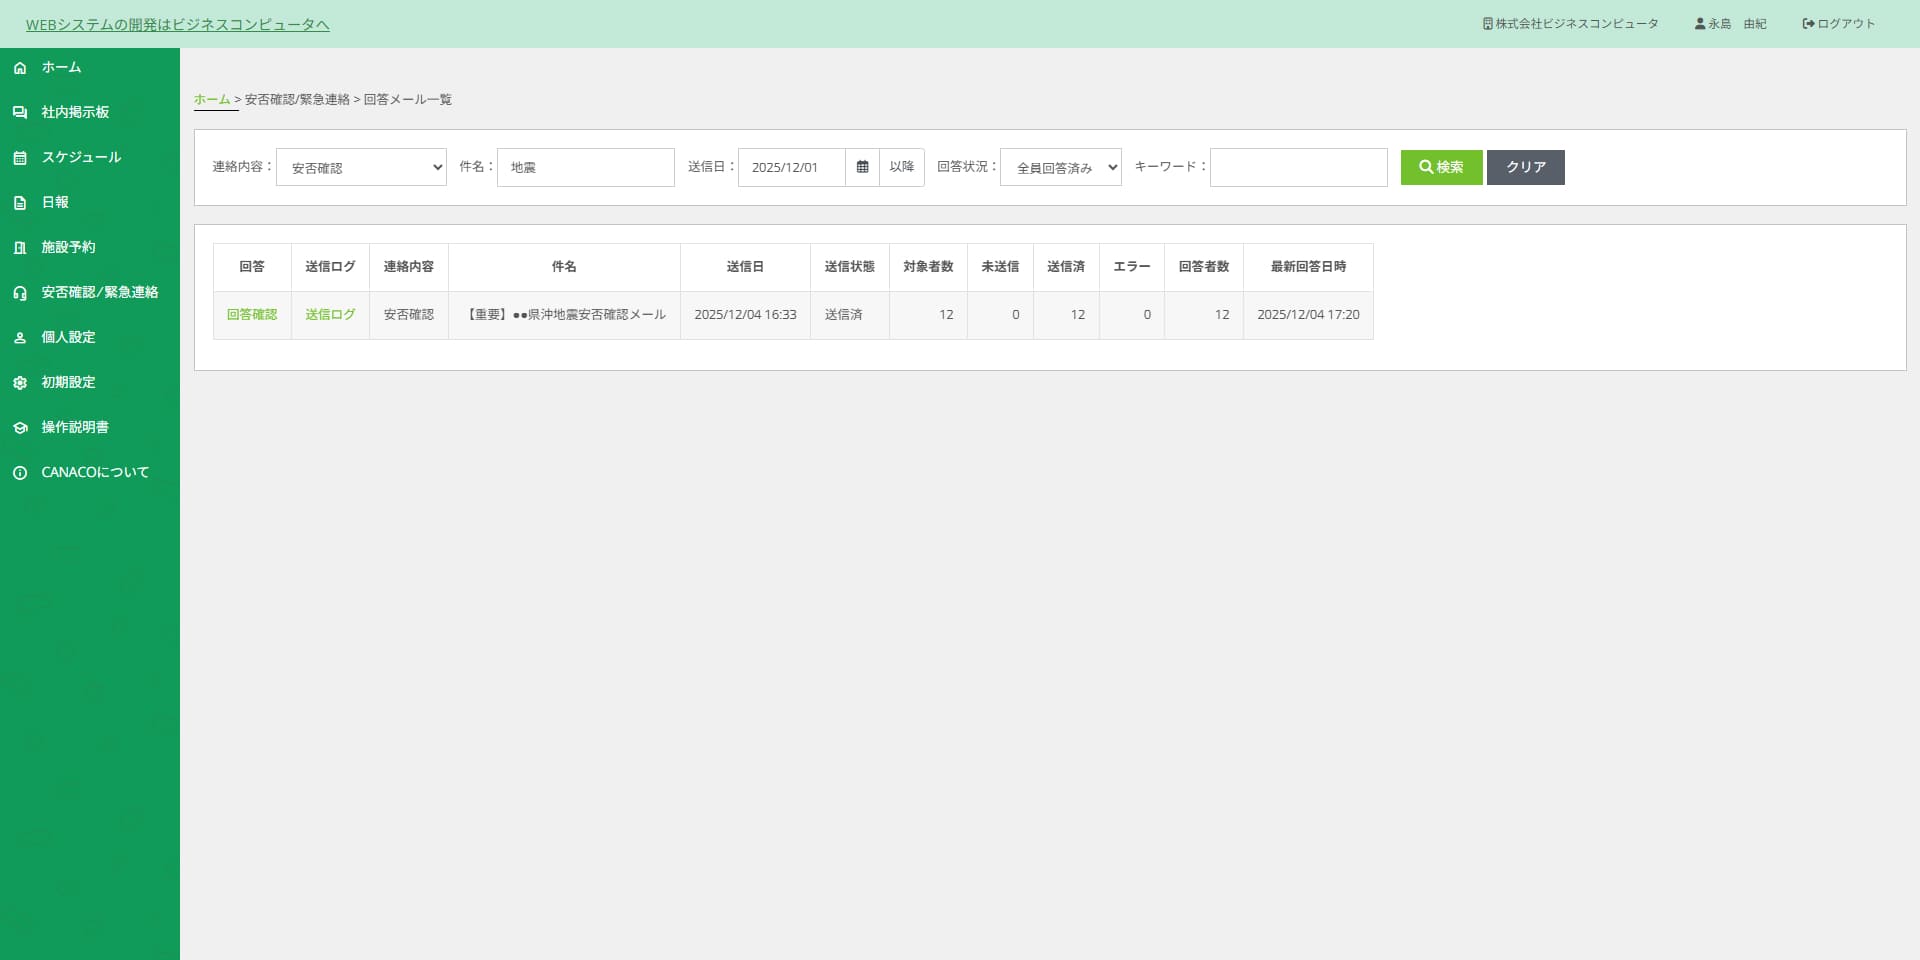Click the daily report document icon
Image resolution: width=1920 pixels, height=960 pixels.
[x=20, y=203]
